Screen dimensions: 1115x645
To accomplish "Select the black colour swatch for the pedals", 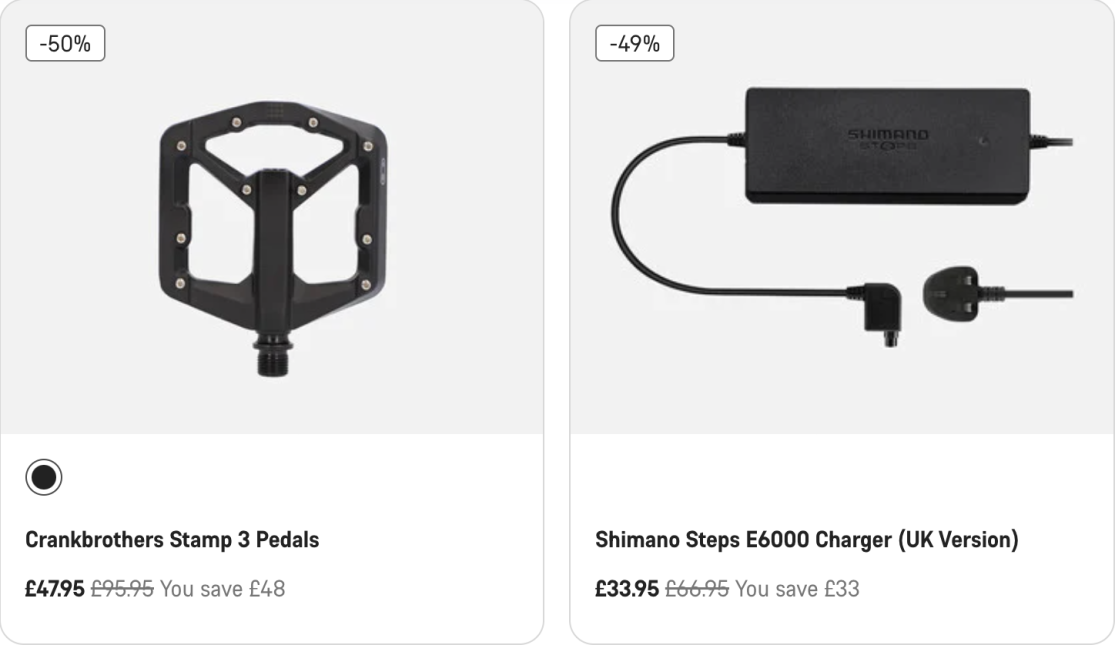I will (x=44, y=477).
